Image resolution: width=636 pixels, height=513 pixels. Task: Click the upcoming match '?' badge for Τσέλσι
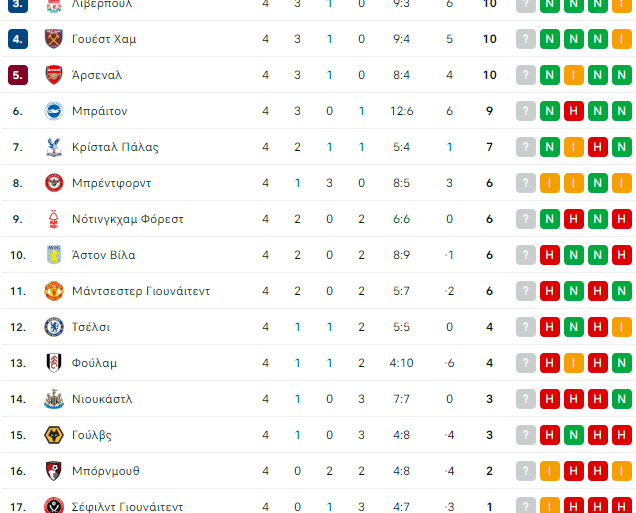tap(526, 327)
